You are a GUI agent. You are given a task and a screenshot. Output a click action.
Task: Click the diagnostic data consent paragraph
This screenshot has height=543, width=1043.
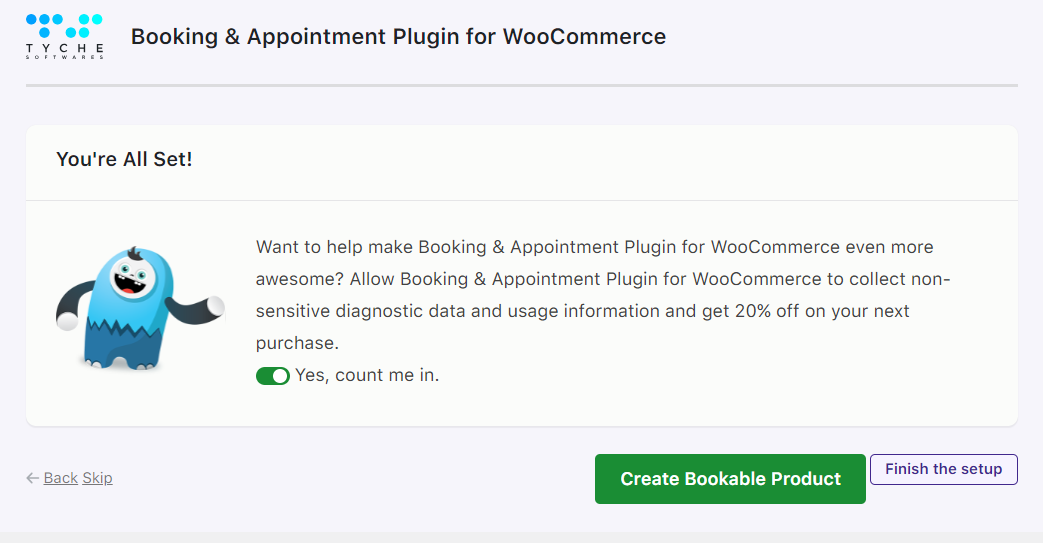coord(603,295)
